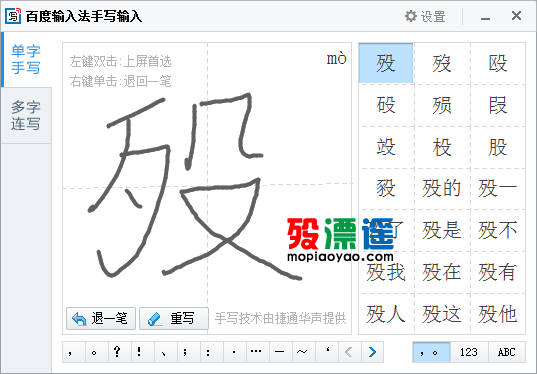This screenshot has width=537, height=374.
Task: Insert the dash — symbol
Action: (280, 352)
